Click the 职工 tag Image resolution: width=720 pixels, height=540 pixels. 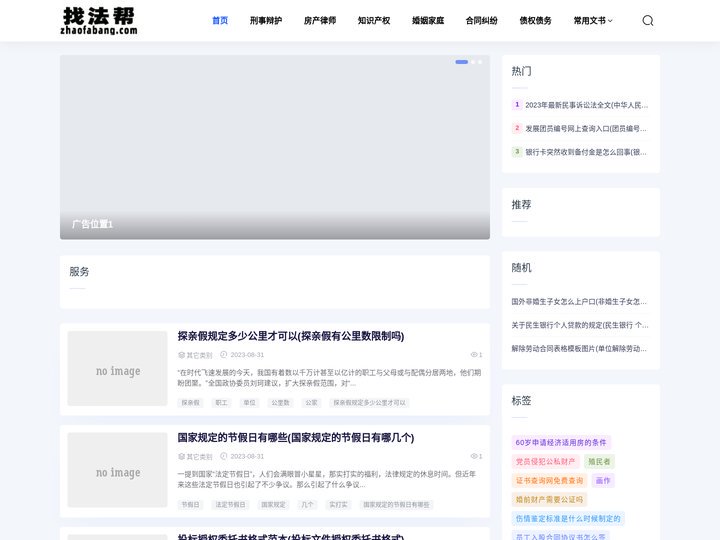[x=221, y=403]
